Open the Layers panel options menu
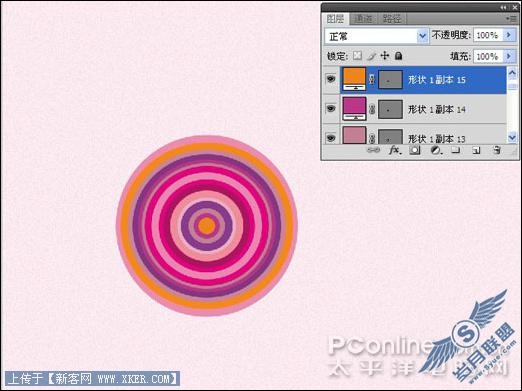522x391 pixels. pos(511,19)
